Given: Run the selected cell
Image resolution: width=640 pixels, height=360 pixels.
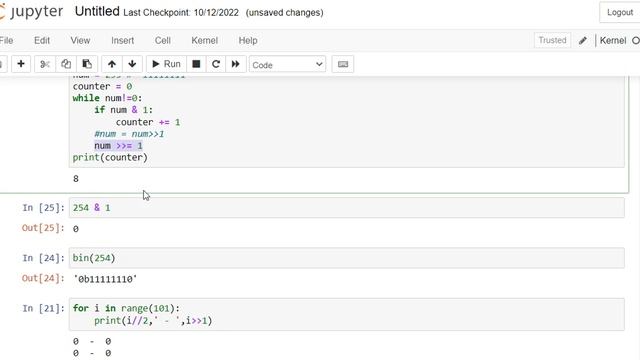Looking at the screenshot, I should [x=166, y=64].
